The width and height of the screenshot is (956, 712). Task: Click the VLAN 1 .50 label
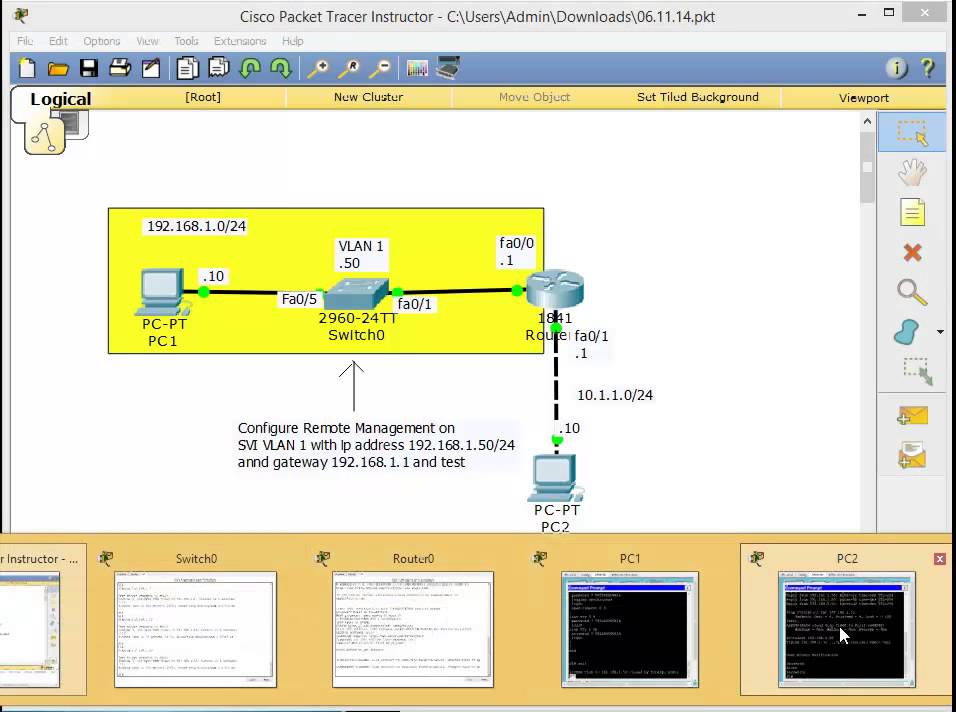coord(362,254)
